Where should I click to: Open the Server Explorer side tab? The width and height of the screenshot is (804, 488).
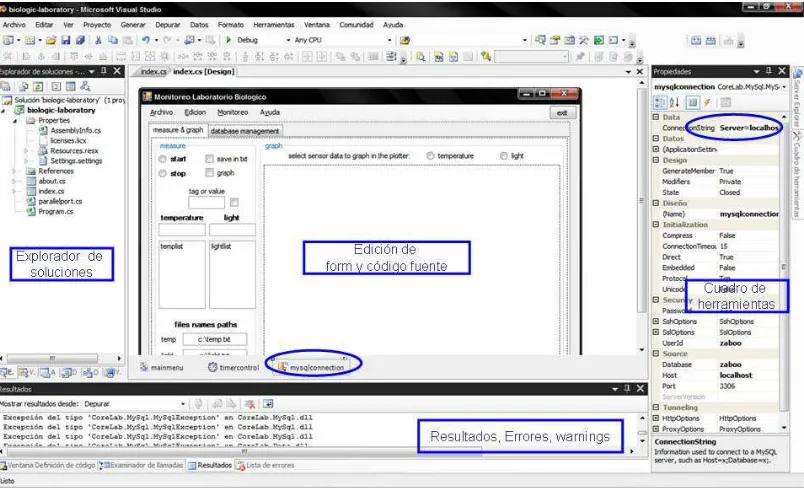click(x=797, y=97)
